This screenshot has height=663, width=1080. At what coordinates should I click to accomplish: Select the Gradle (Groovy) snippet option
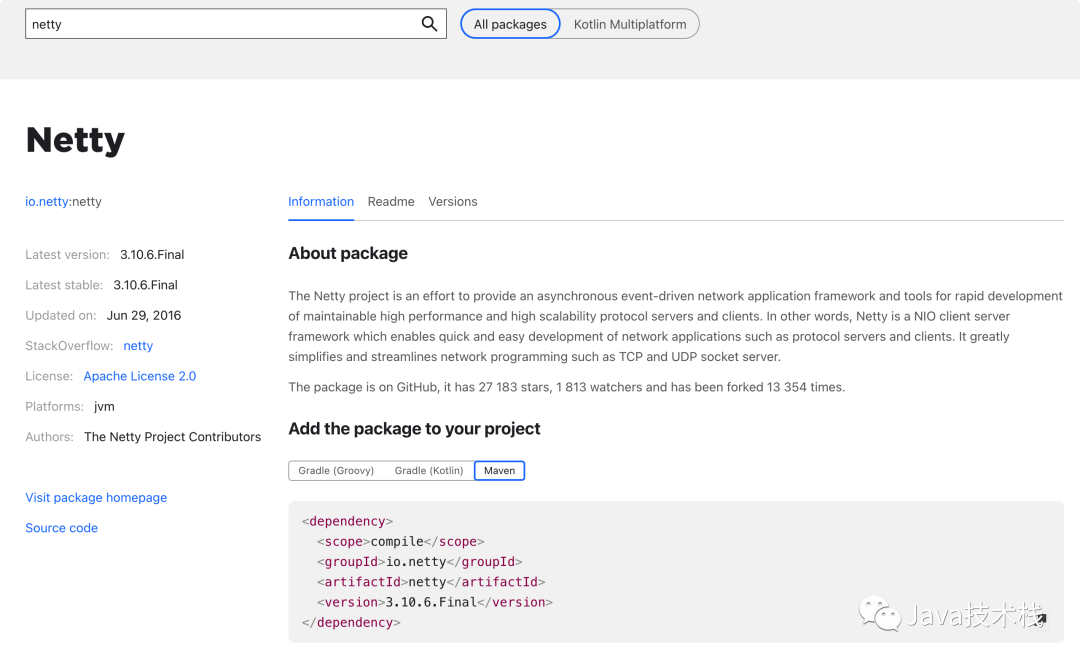[x=336, y=471]
